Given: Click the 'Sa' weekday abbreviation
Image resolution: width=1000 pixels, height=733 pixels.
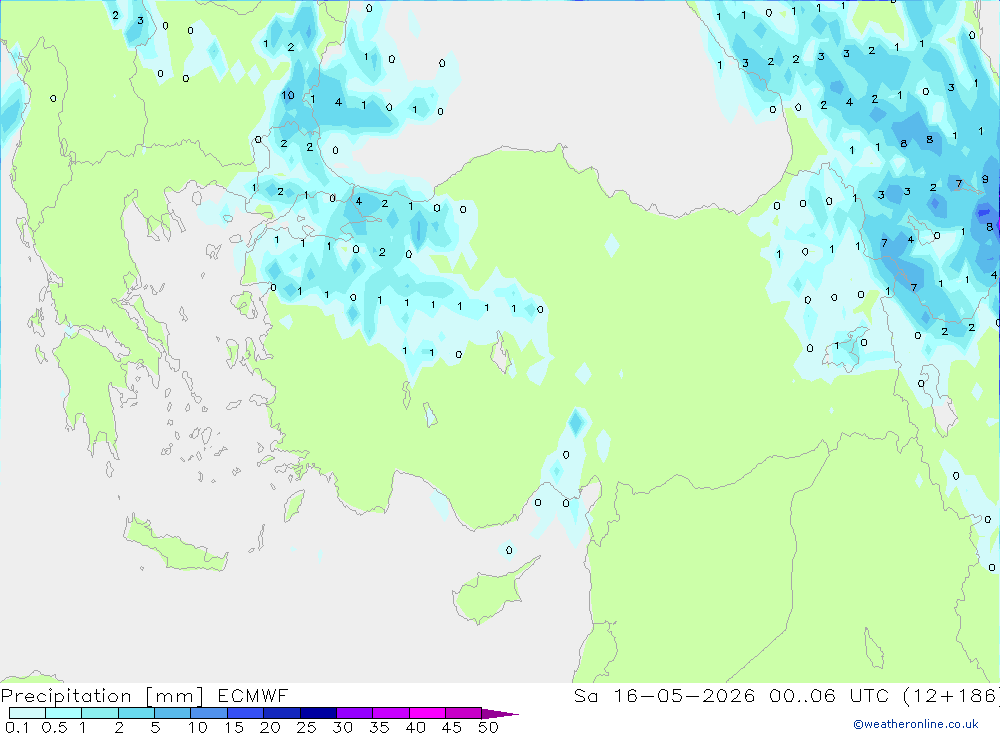Looking at the screenshot, I should tap(586, 695).
